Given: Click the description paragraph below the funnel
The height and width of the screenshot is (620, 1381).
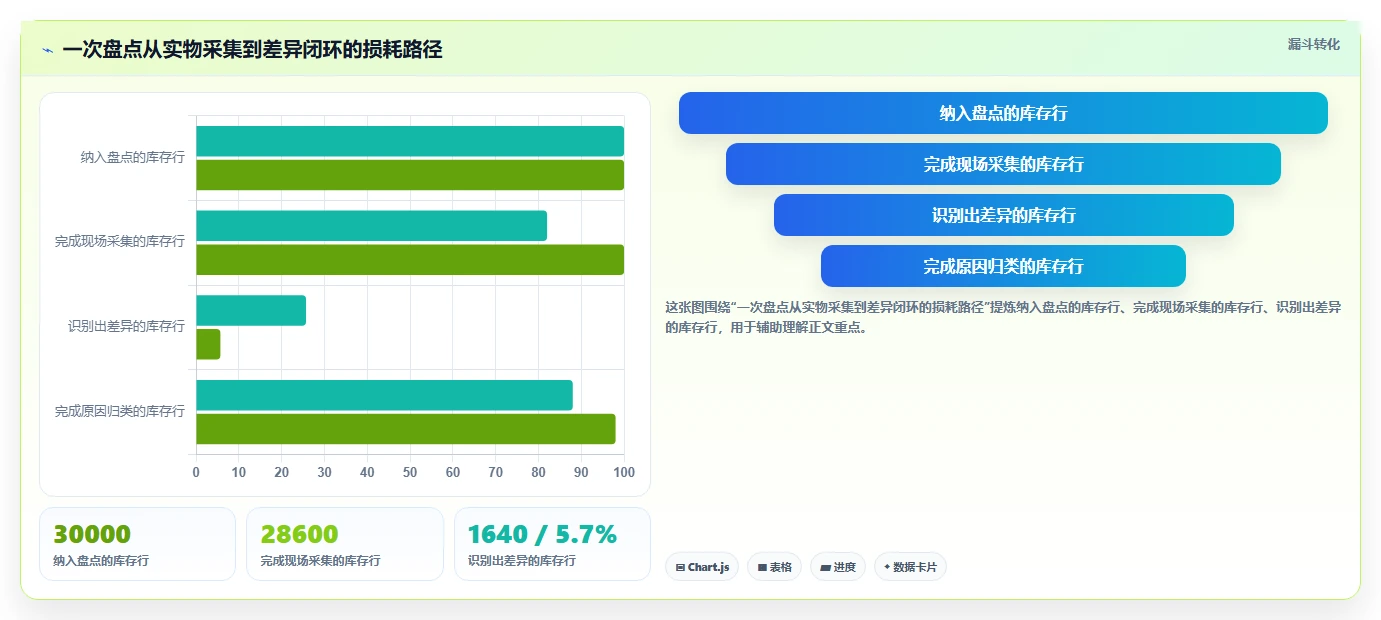Looking at the screenshot, I should [x=1003, y=317].
